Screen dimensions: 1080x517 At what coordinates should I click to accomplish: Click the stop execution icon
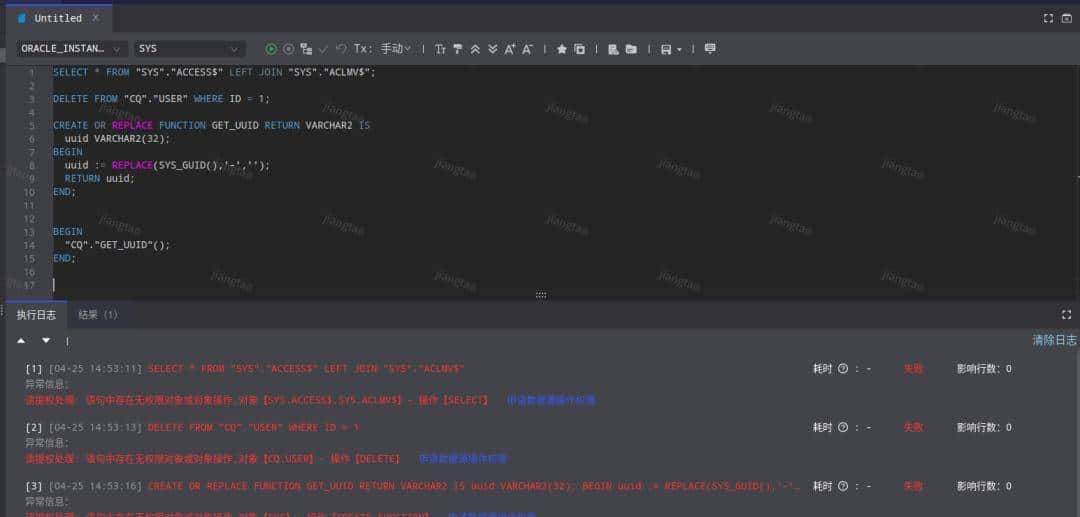point(289,49)
